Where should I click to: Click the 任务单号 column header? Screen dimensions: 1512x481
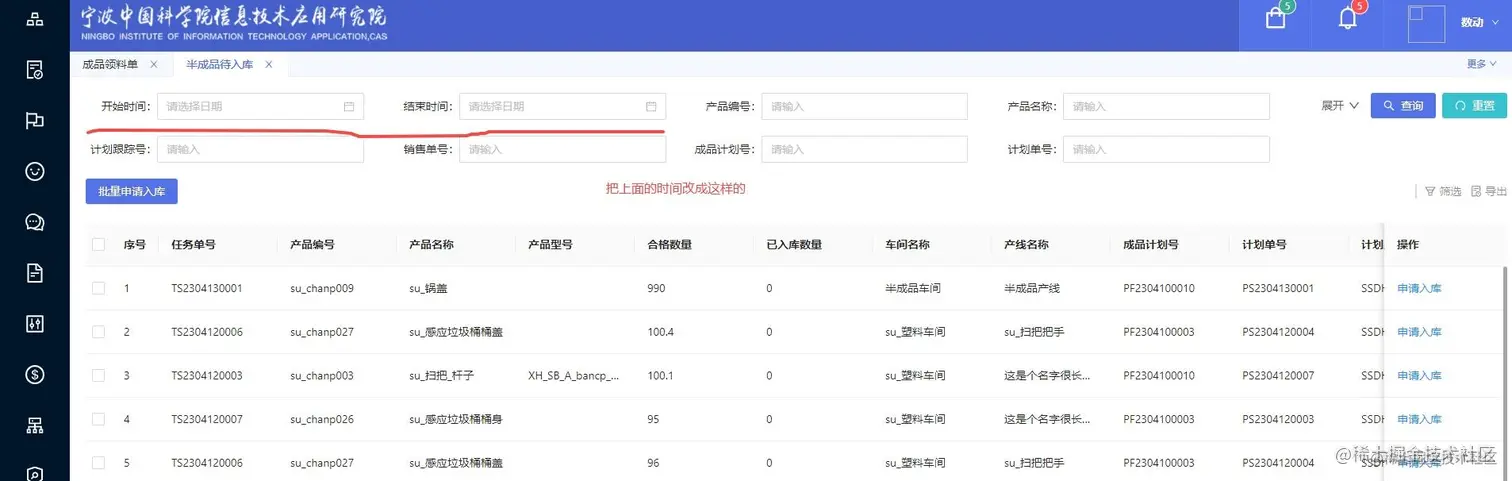[193, 244]
